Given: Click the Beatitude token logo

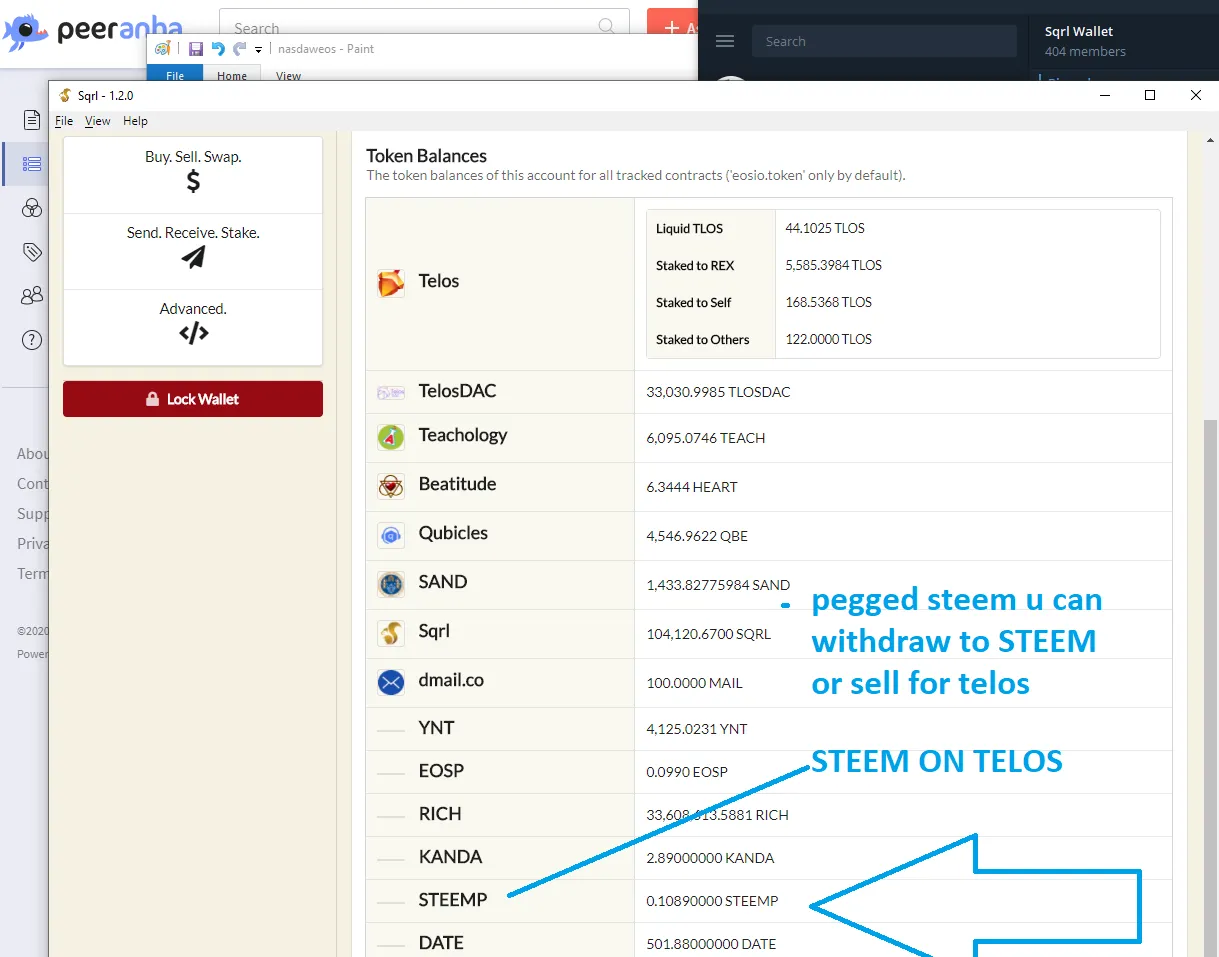Looking at the screenshot, I should [391, 486].
